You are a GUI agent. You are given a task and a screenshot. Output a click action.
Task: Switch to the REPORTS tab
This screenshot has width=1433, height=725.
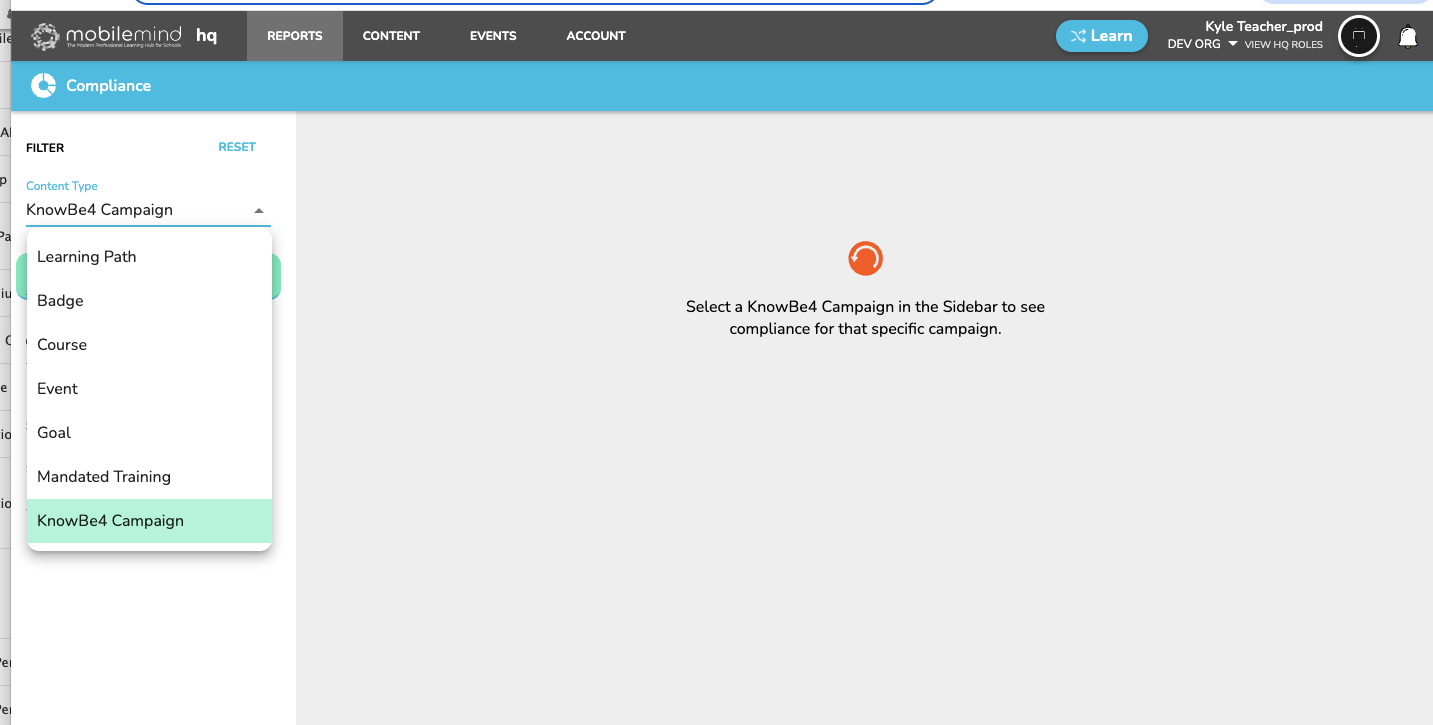pos(294,35)
